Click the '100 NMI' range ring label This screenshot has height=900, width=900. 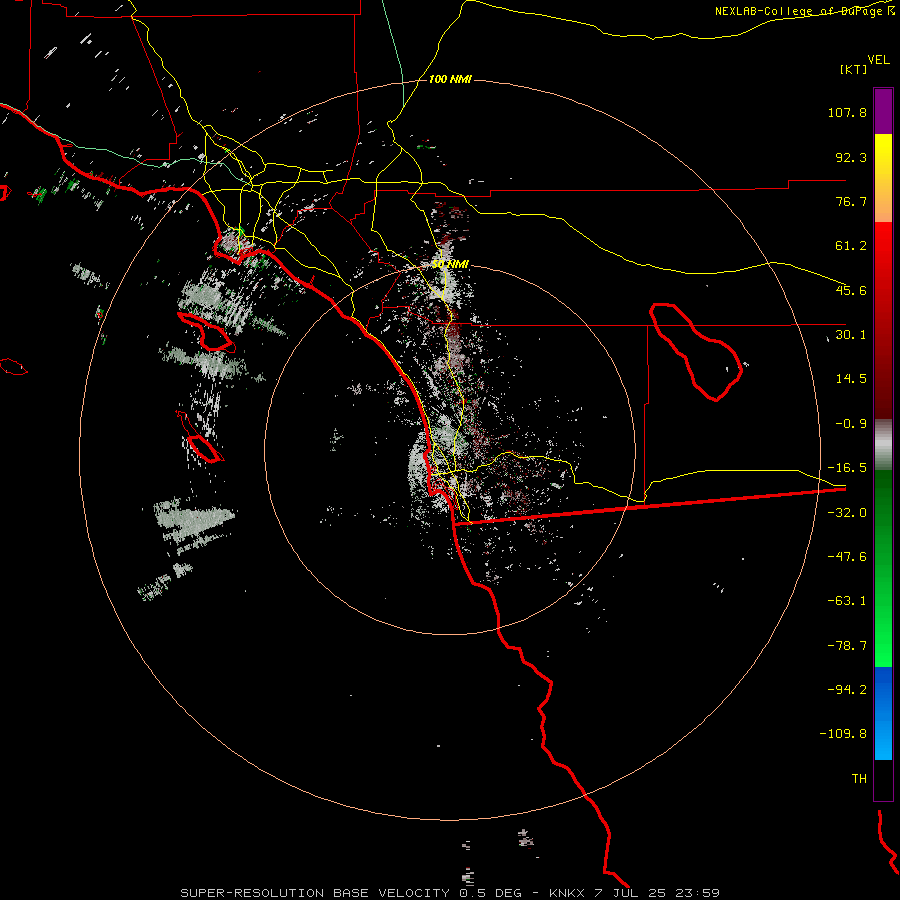pos(450,79)
